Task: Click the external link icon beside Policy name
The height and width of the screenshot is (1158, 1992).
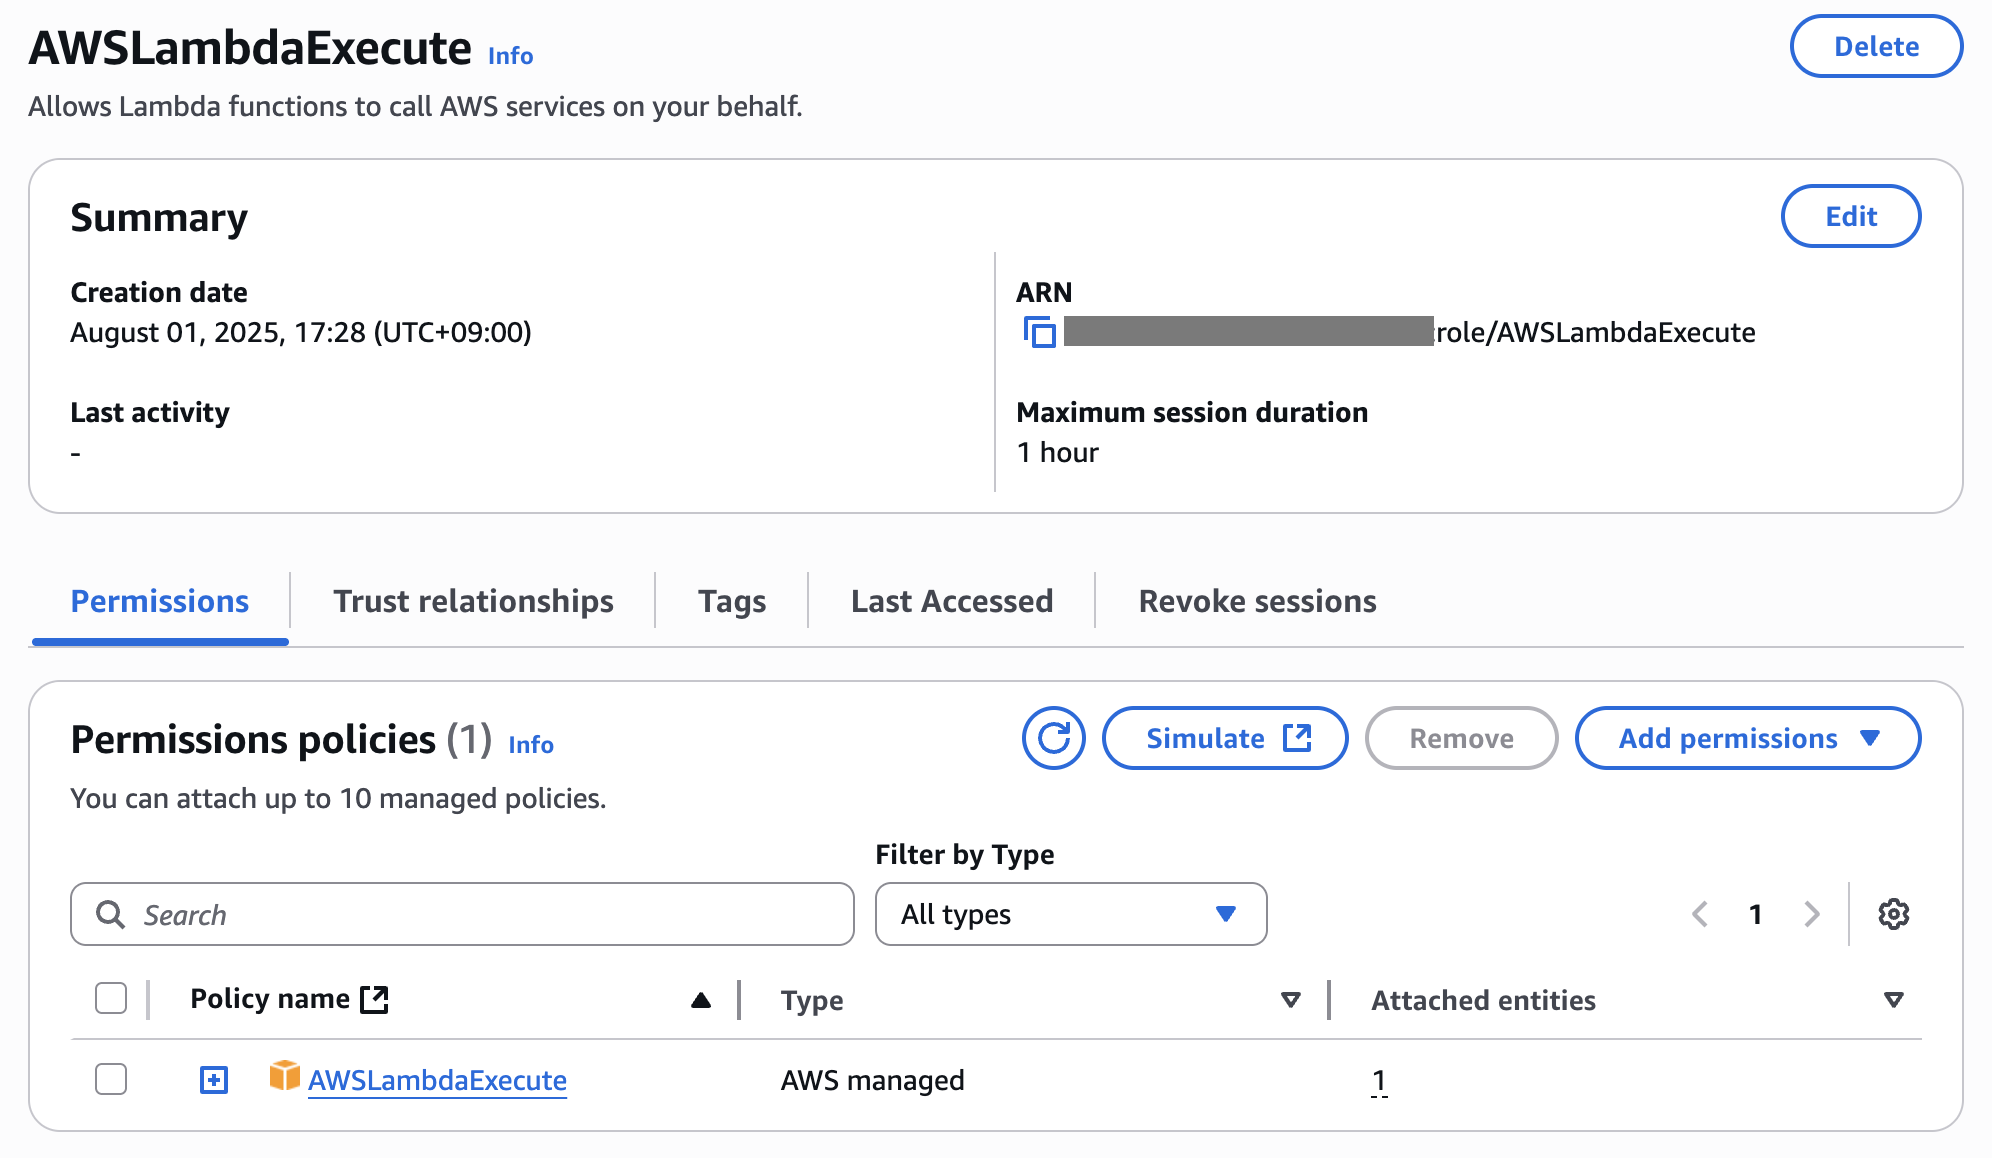Action: [x=374, y=998]
